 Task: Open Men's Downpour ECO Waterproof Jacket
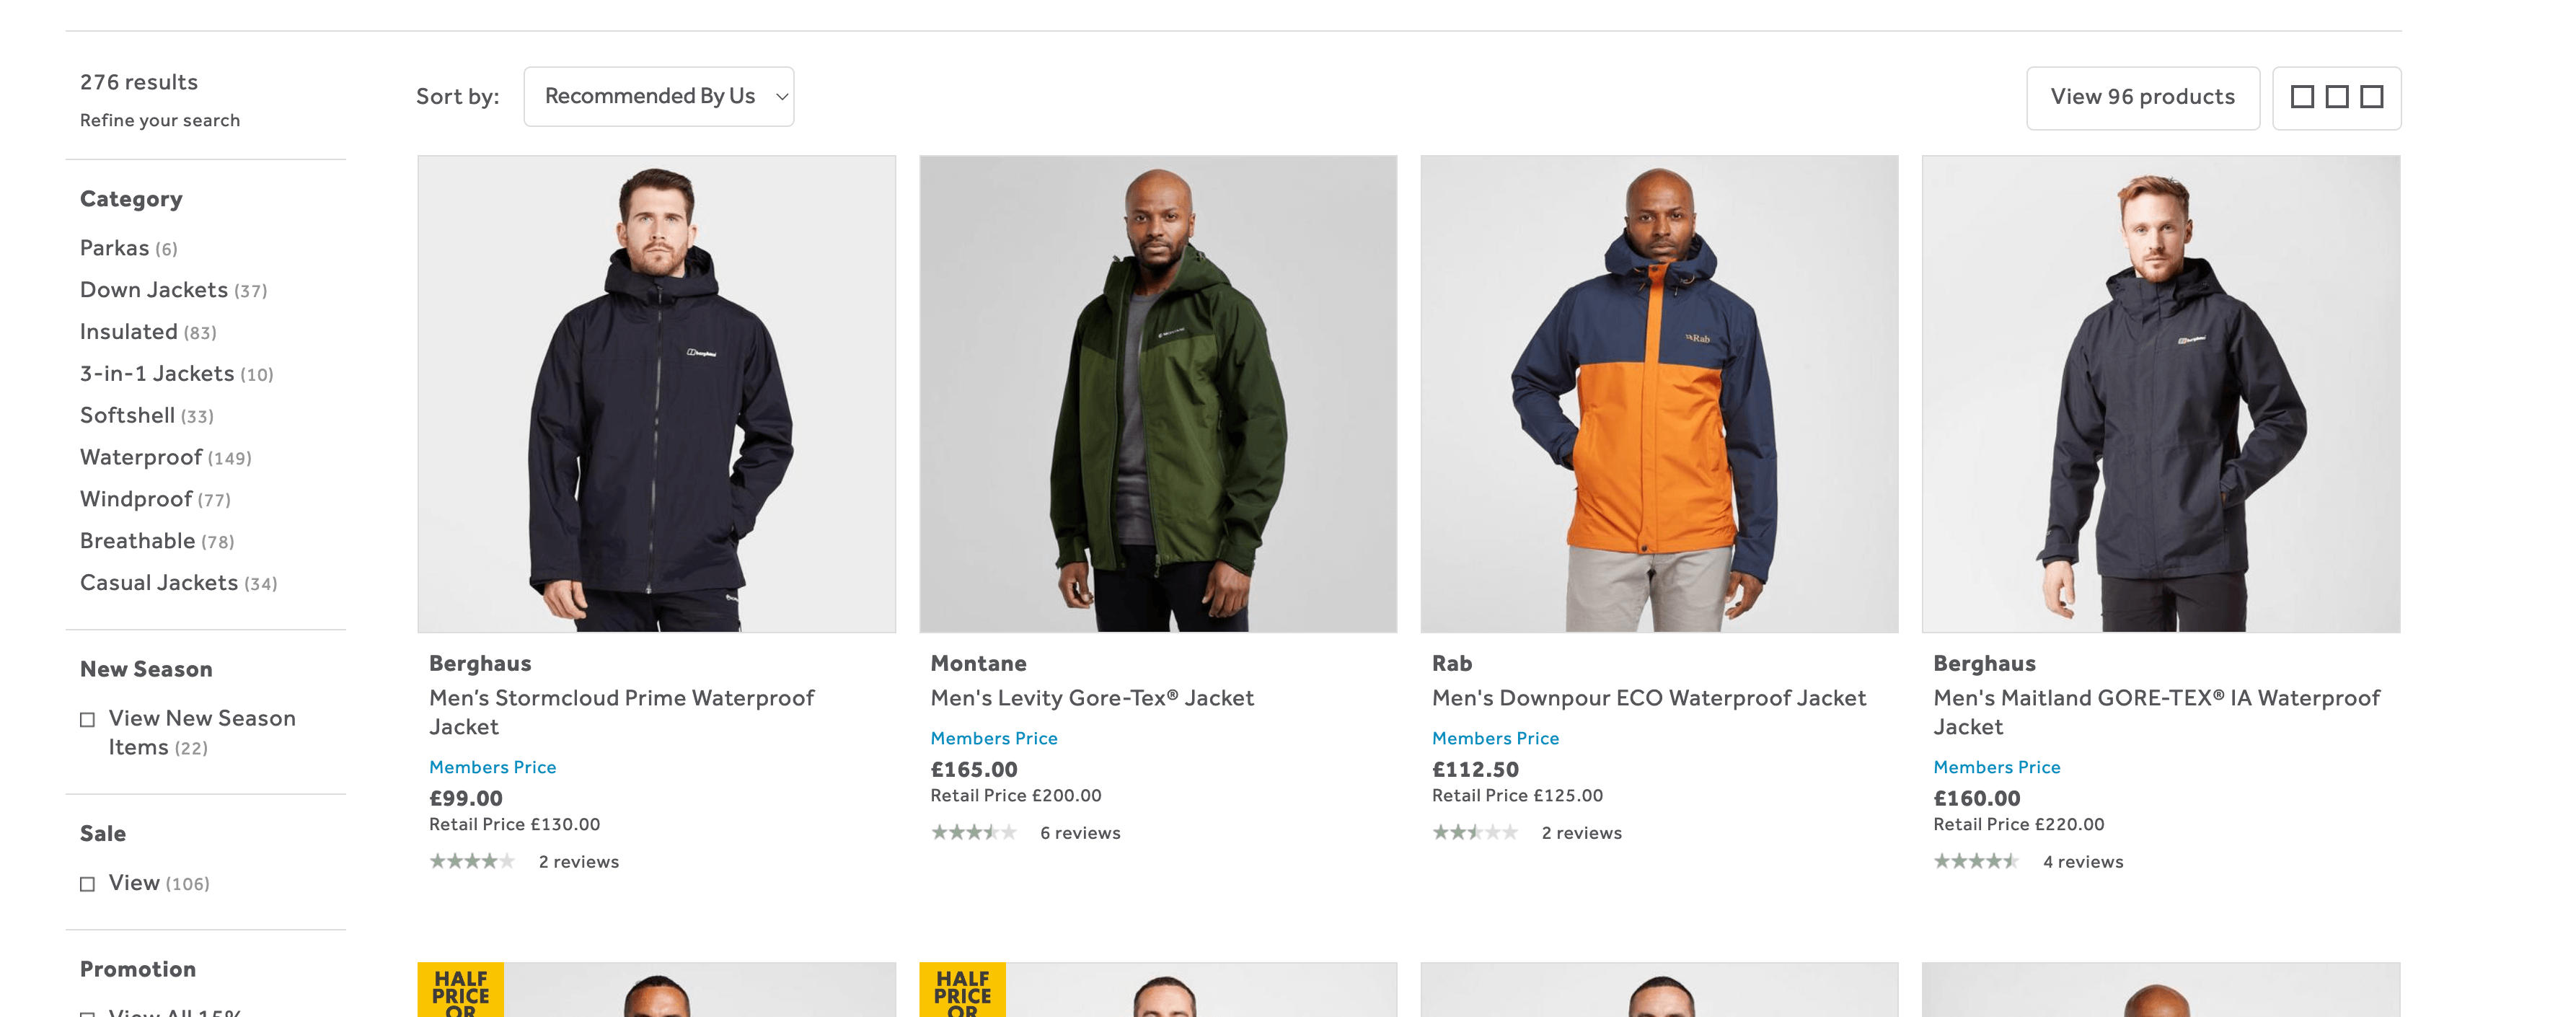tap(1648, 697)
